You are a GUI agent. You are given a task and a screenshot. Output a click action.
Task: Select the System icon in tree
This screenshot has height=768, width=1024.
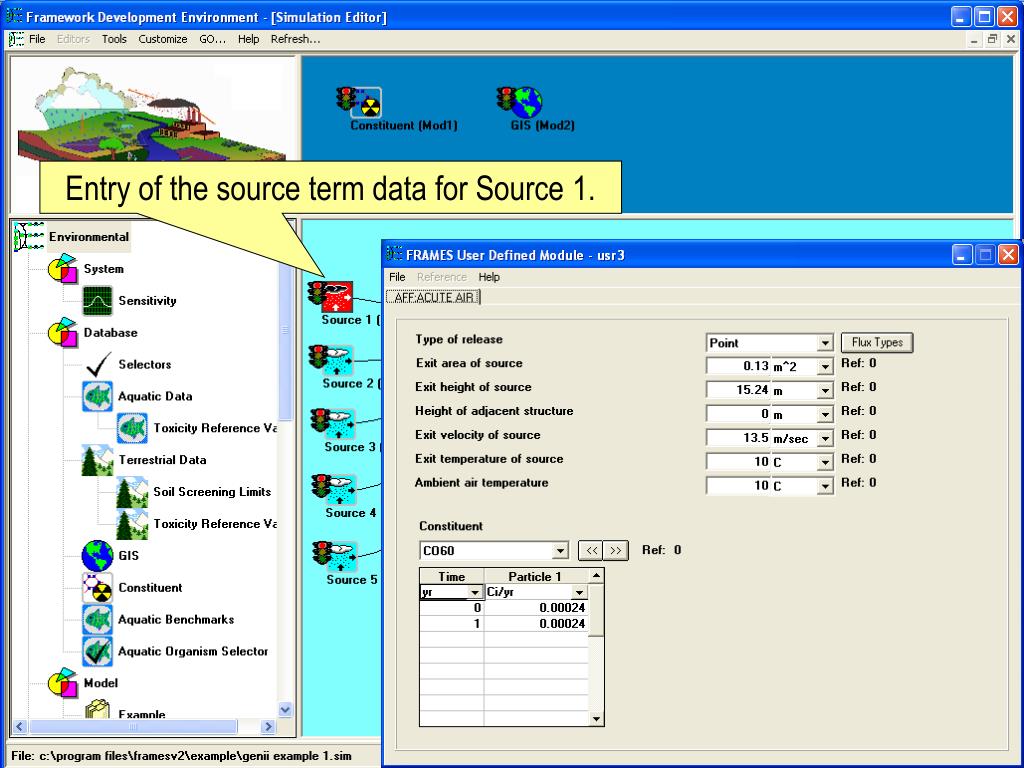coord(63,268)
